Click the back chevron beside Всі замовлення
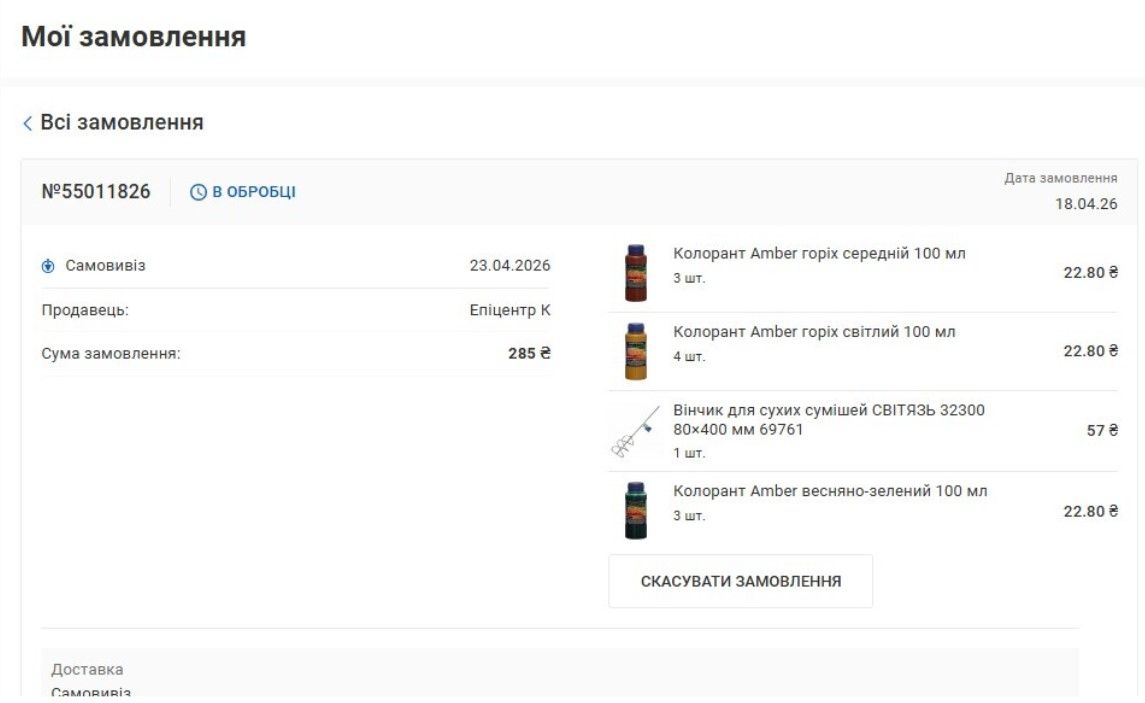Screen dimensions: 1145x703 click(x=27, y=123)
